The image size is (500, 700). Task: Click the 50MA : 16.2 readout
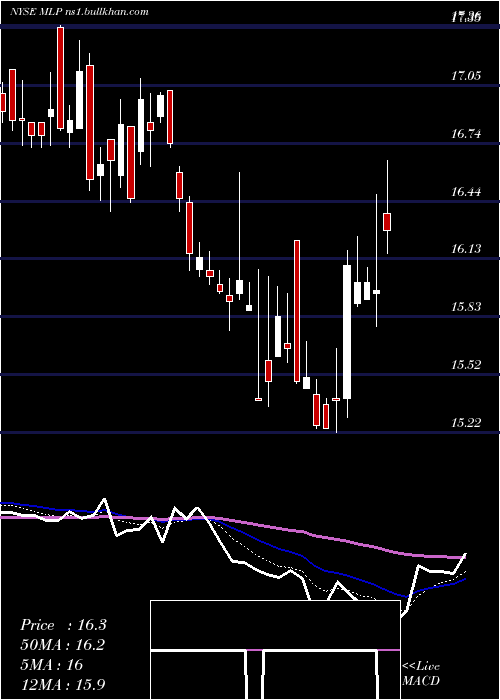pyautogui.click(x=63, y=645)
